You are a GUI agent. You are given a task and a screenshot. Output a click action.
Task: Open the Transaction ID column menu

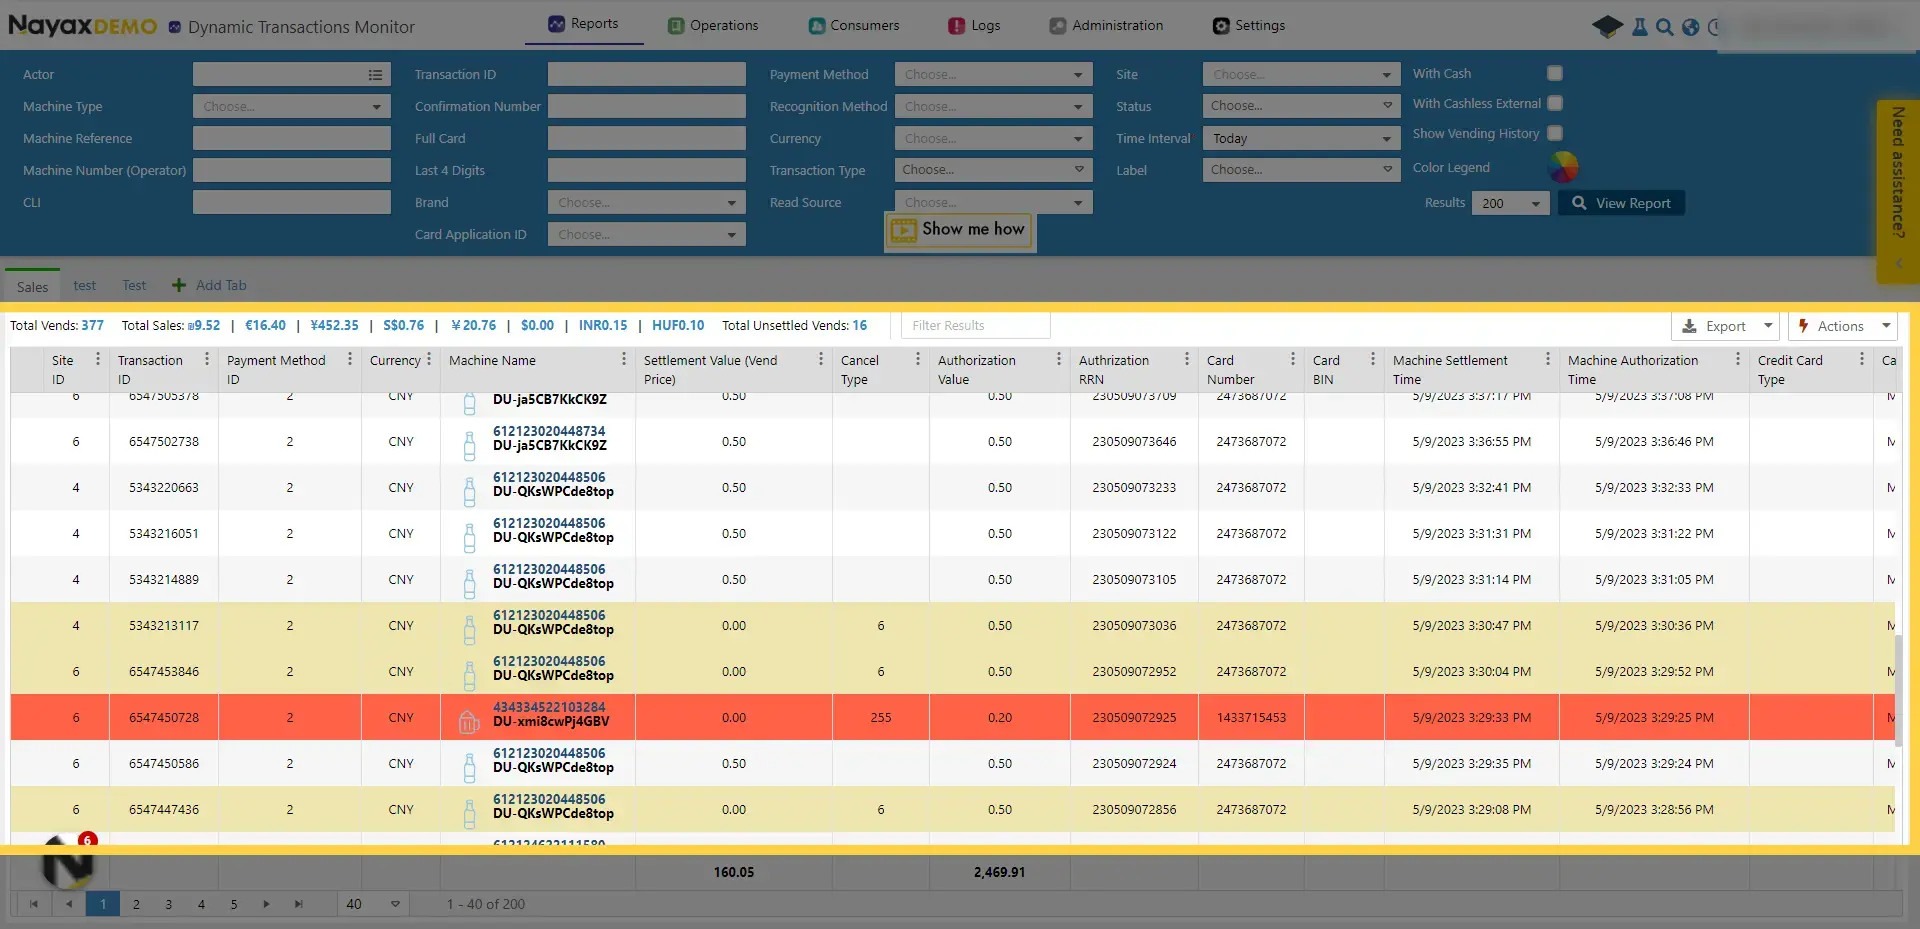pos(207,359)
